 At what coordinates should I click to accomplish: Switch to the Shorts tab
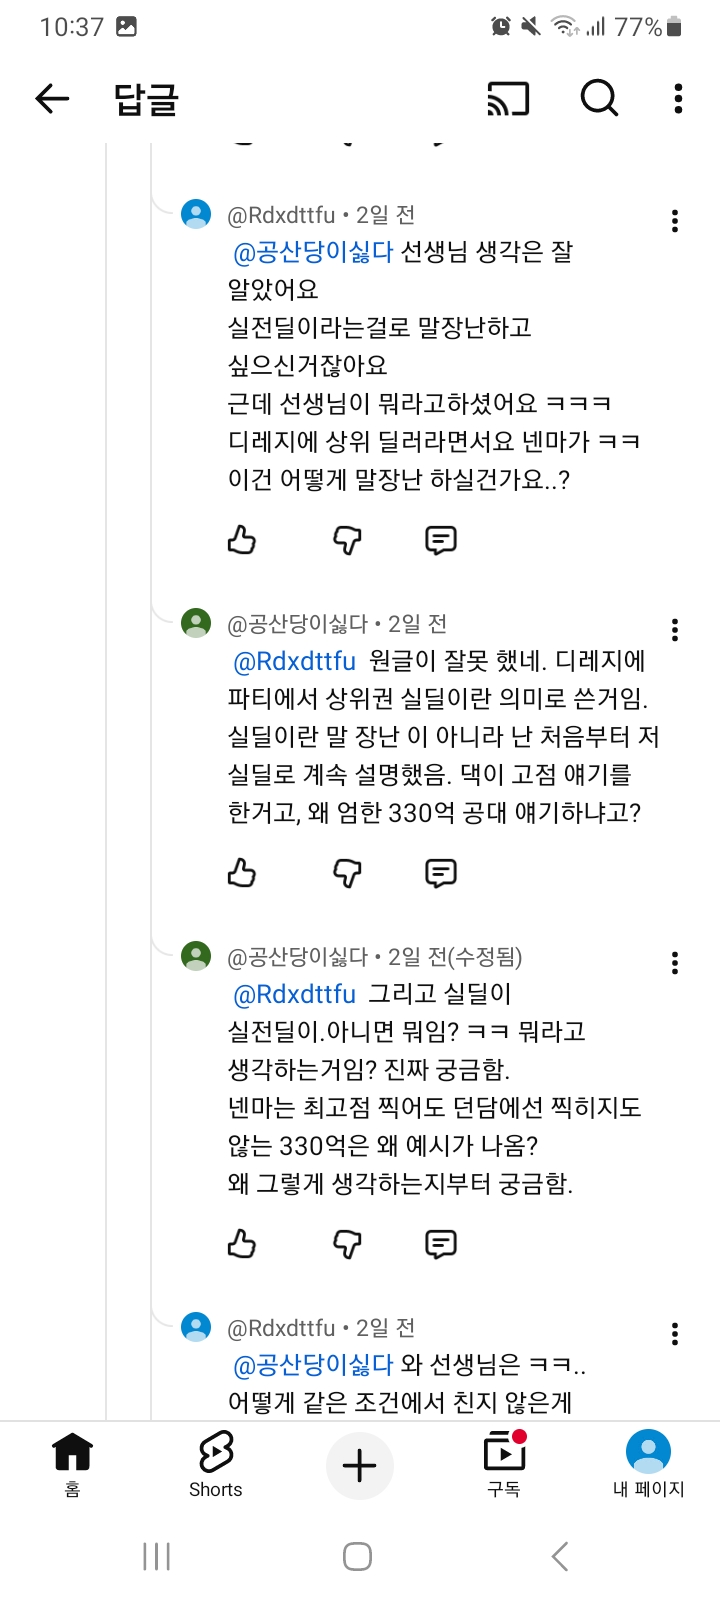pyautogui.click(x=215, y=1464)
